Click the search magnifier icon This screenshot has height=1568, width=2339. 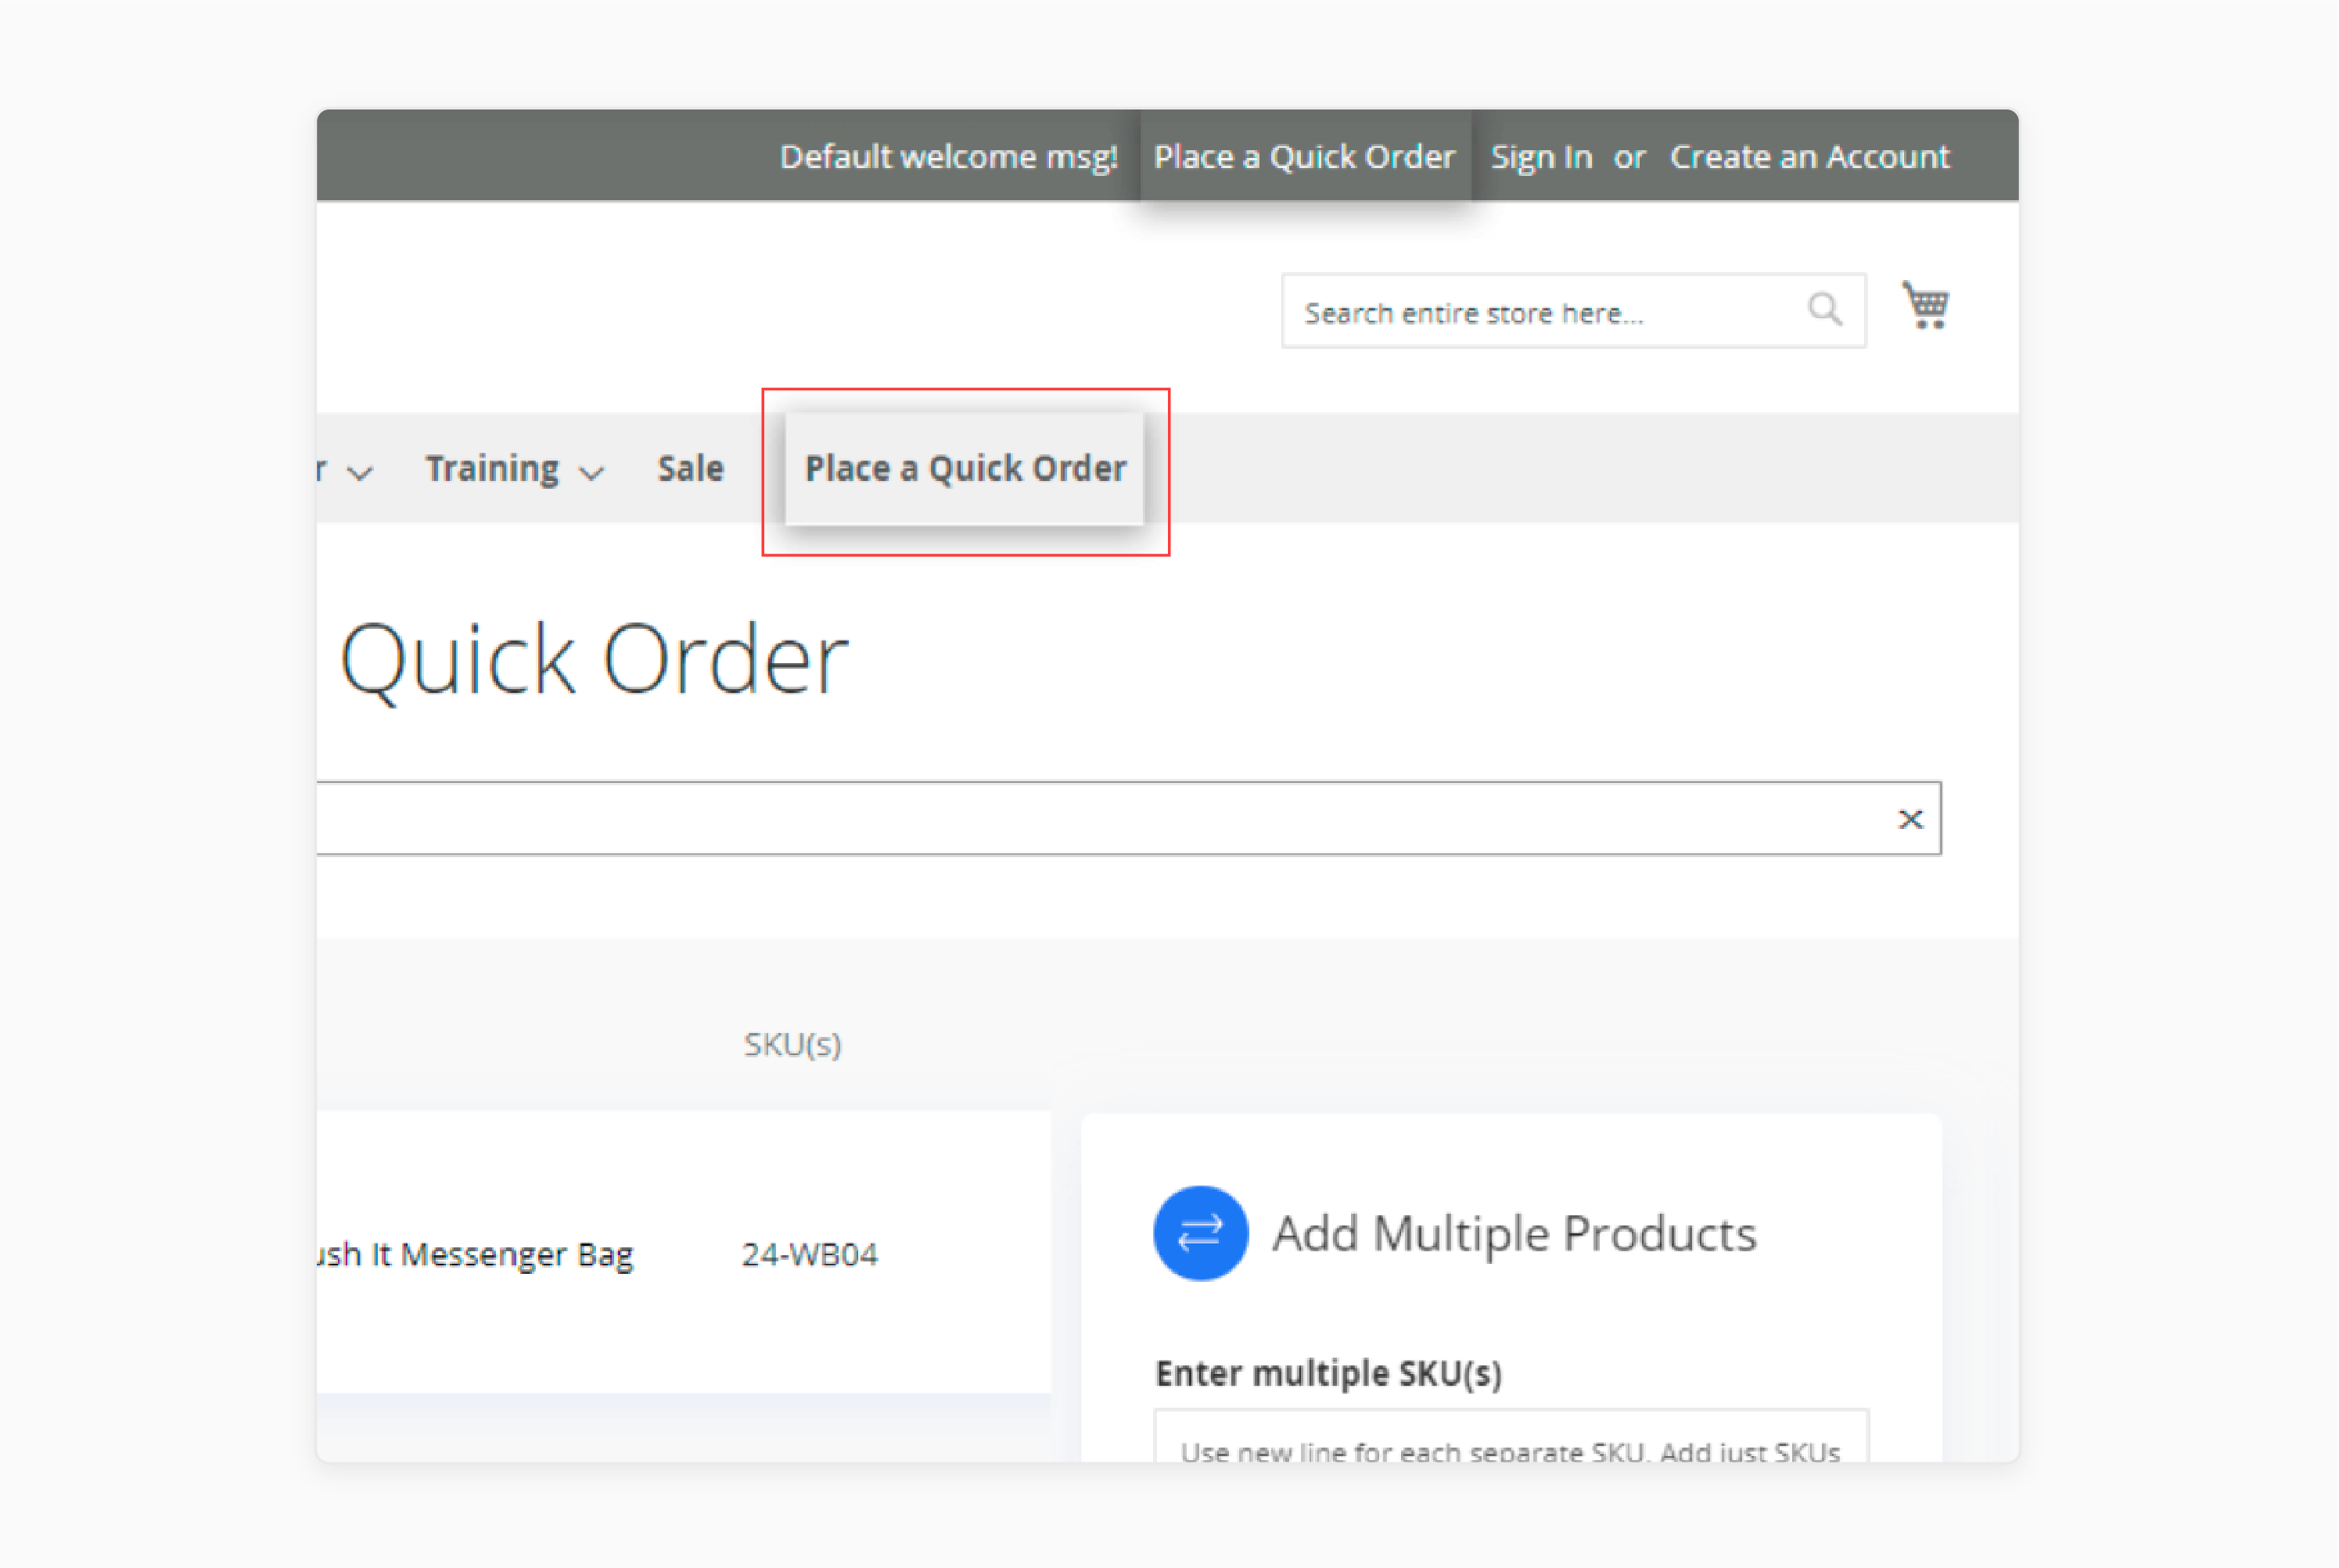[x=1825, y=310]
